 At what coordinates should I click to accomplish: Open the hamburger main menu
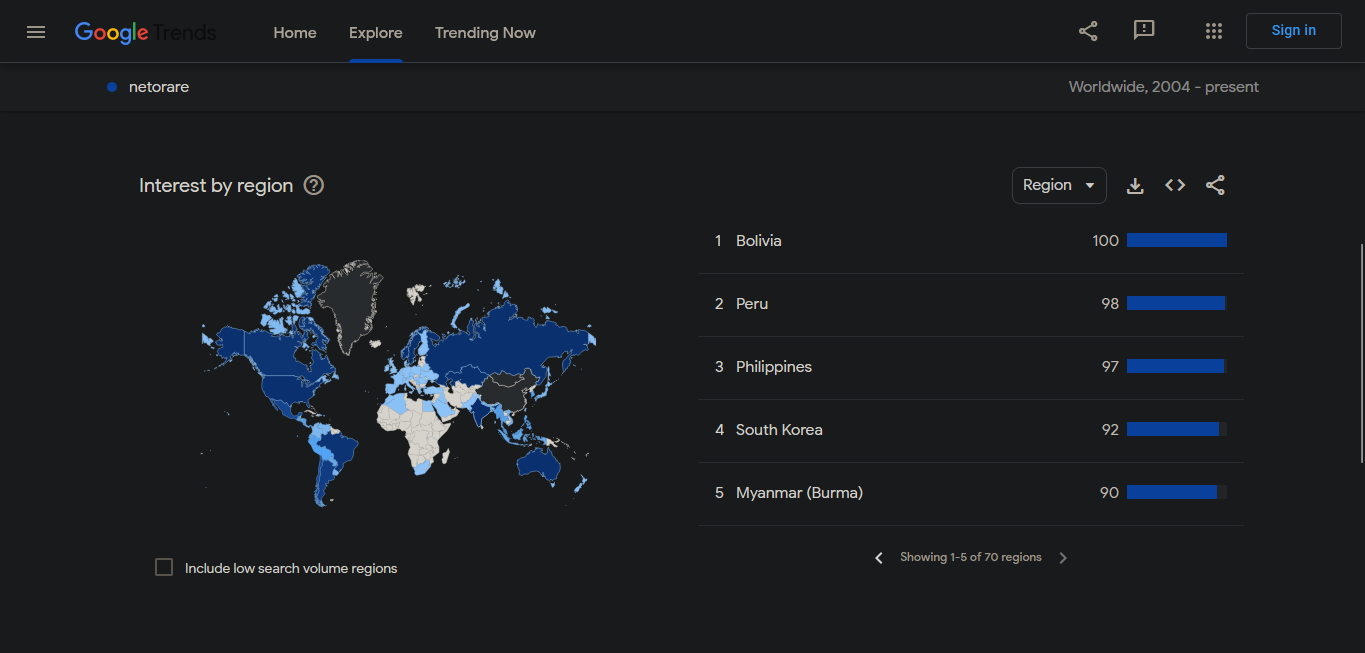[36, 32]
